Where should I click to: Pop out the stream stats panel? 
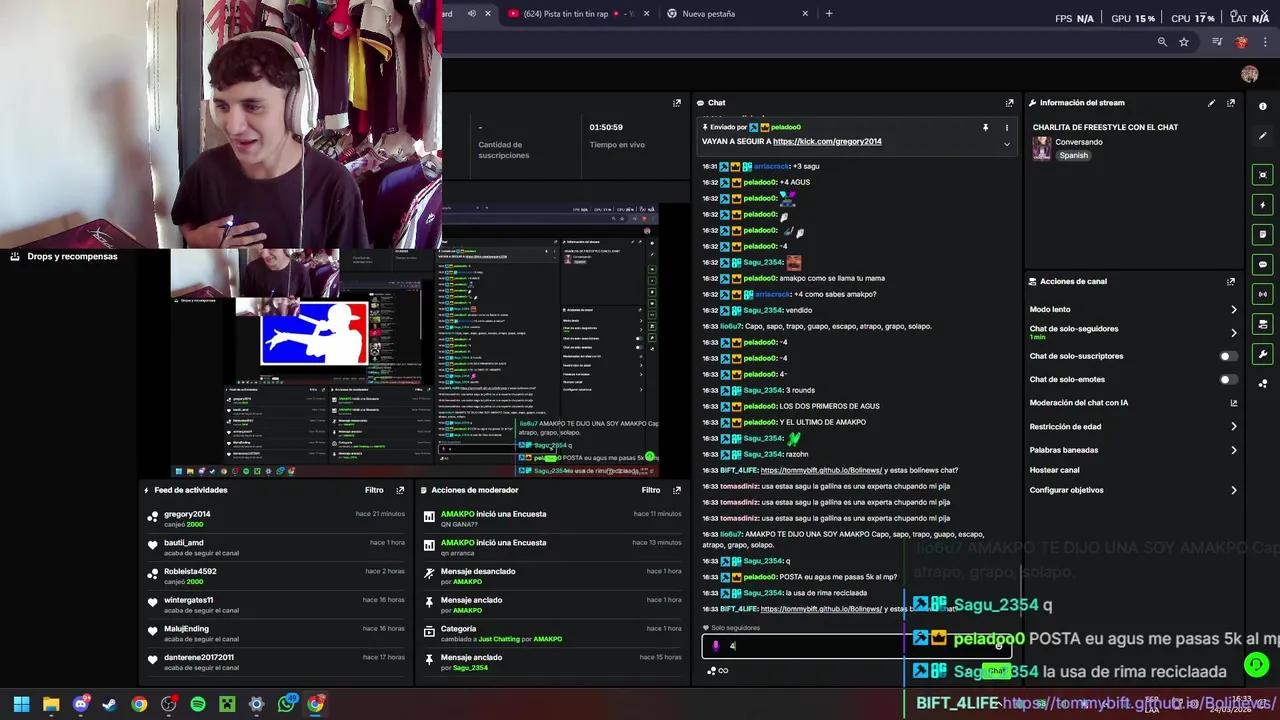tap(677, 103)
